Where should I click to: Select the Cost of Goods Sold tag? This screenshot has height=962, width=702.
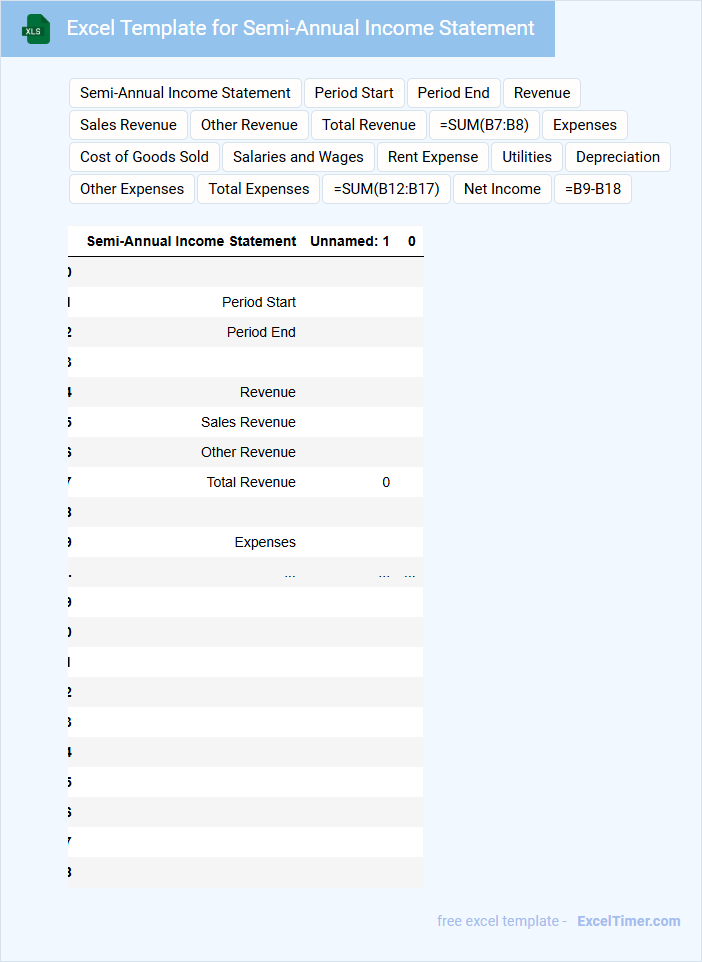click(x=144, y=157)
